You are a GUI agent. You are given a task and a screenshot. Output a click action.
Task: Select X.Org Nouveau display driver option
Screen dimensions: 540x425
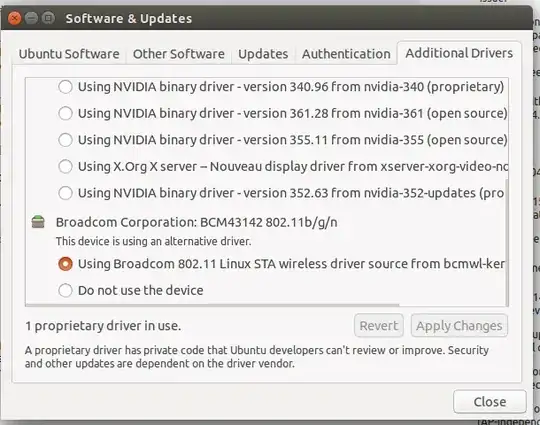(x=65, y=166)
